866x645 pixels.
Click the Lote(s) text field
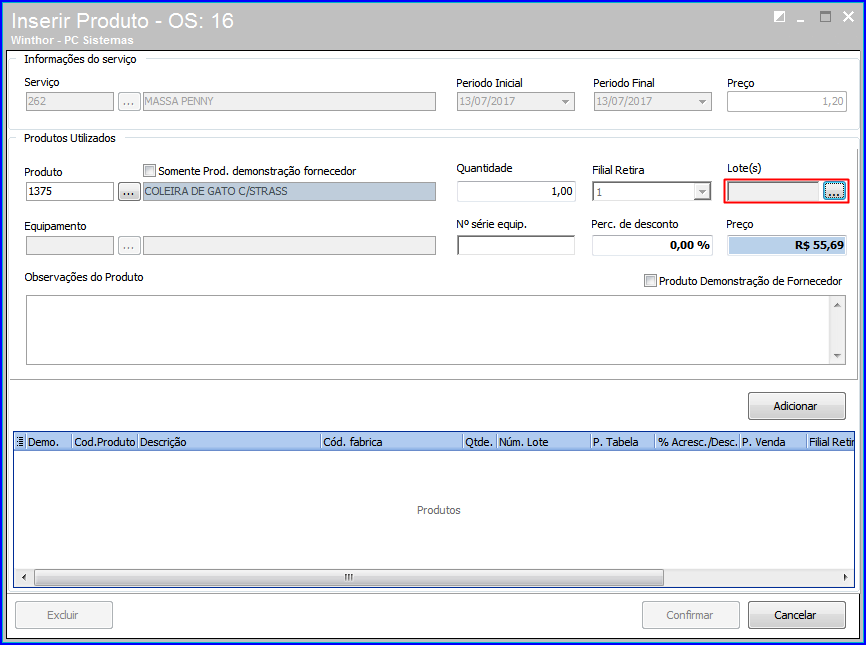click(774, 192)
